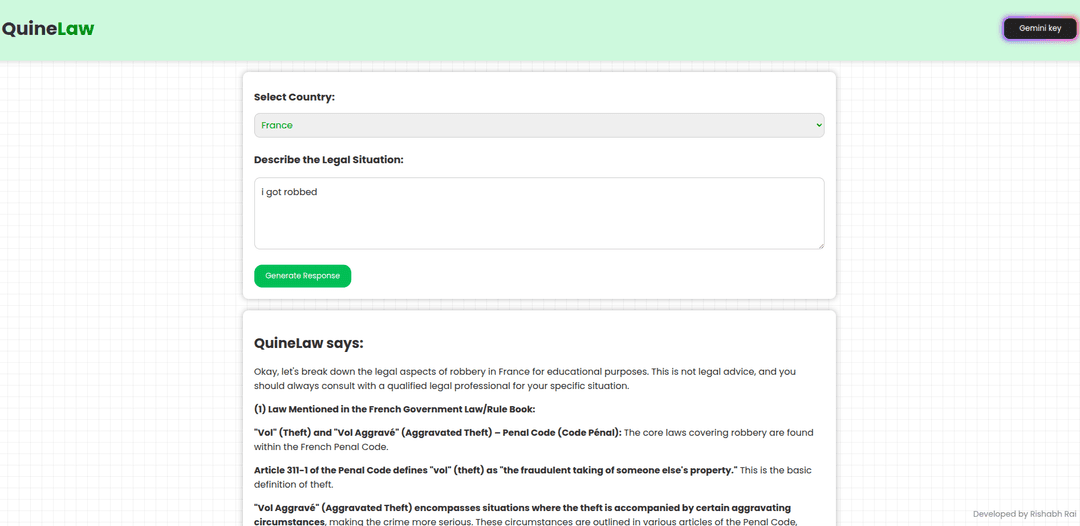Screen dimensions: 1080x526
Task: Click the 'Describe the Legal Situation:' label
Action: 328,159
